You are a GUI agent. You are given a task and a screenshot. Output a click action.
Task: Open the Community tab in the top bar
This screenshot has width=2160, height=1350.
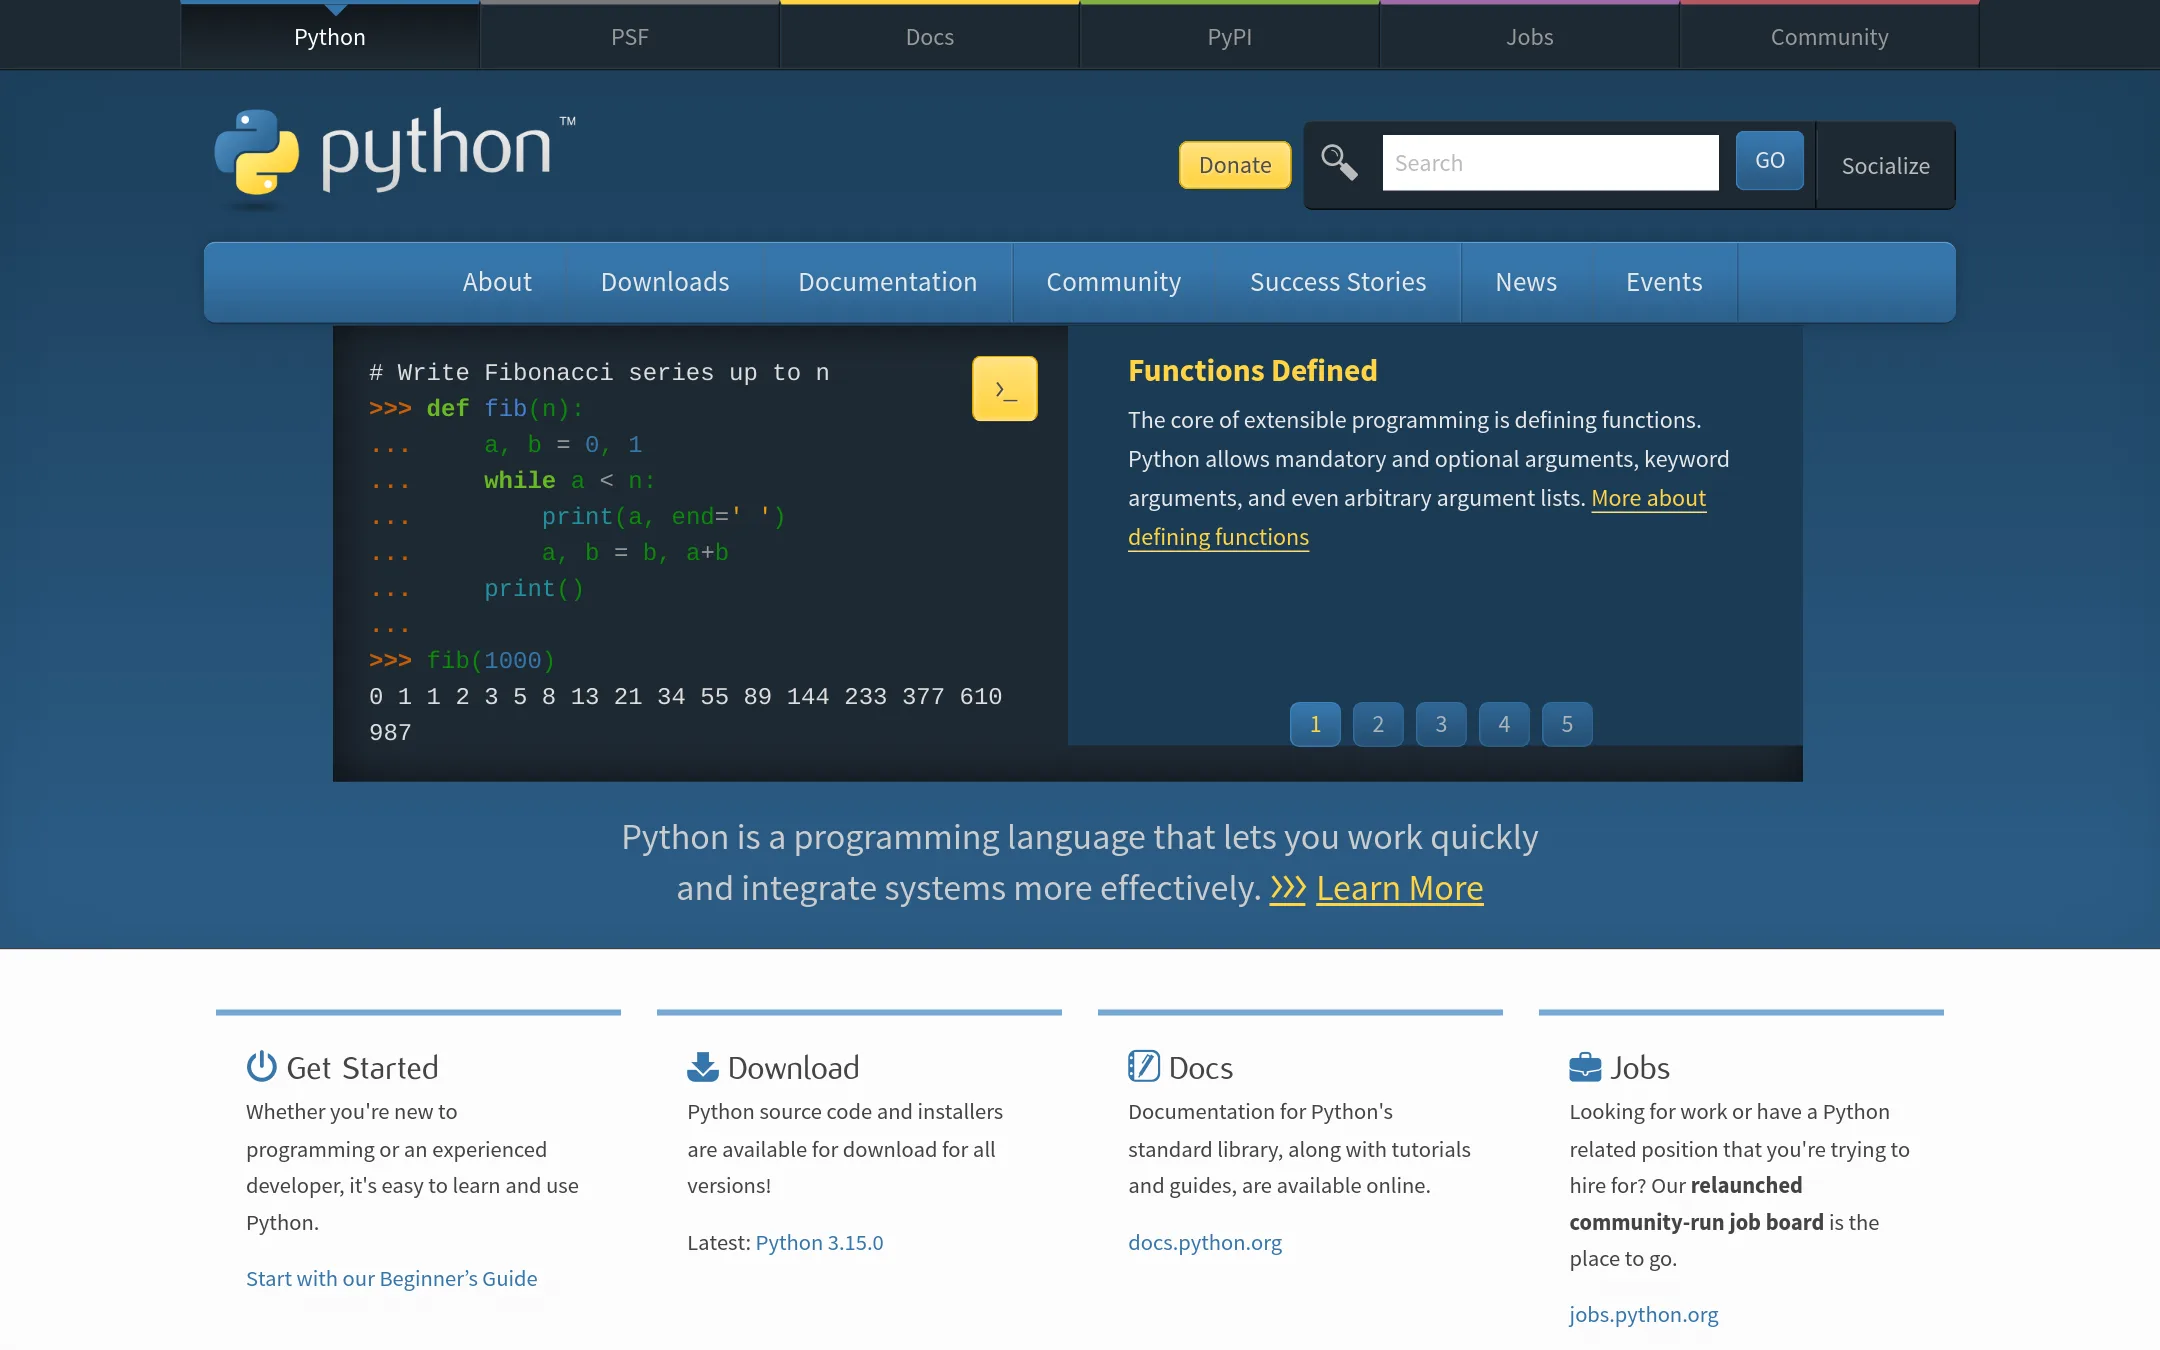click(1830, 37)
